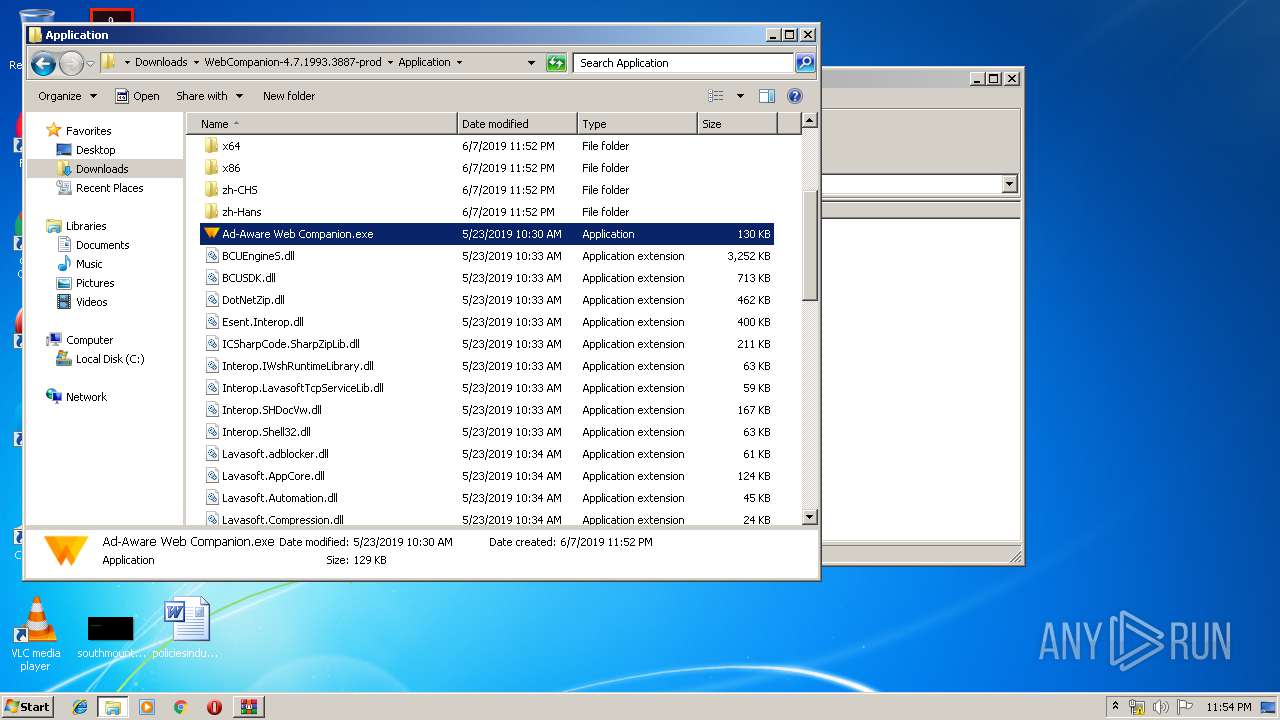Show hidden tray icons arrow
Viewport: 1280px width, 720px height.
1115,706
